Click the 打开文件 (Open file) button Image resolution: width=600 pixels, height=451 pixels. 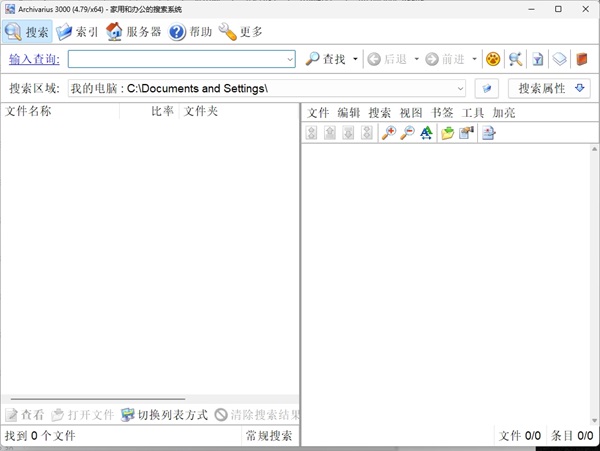tap(83, 415)
